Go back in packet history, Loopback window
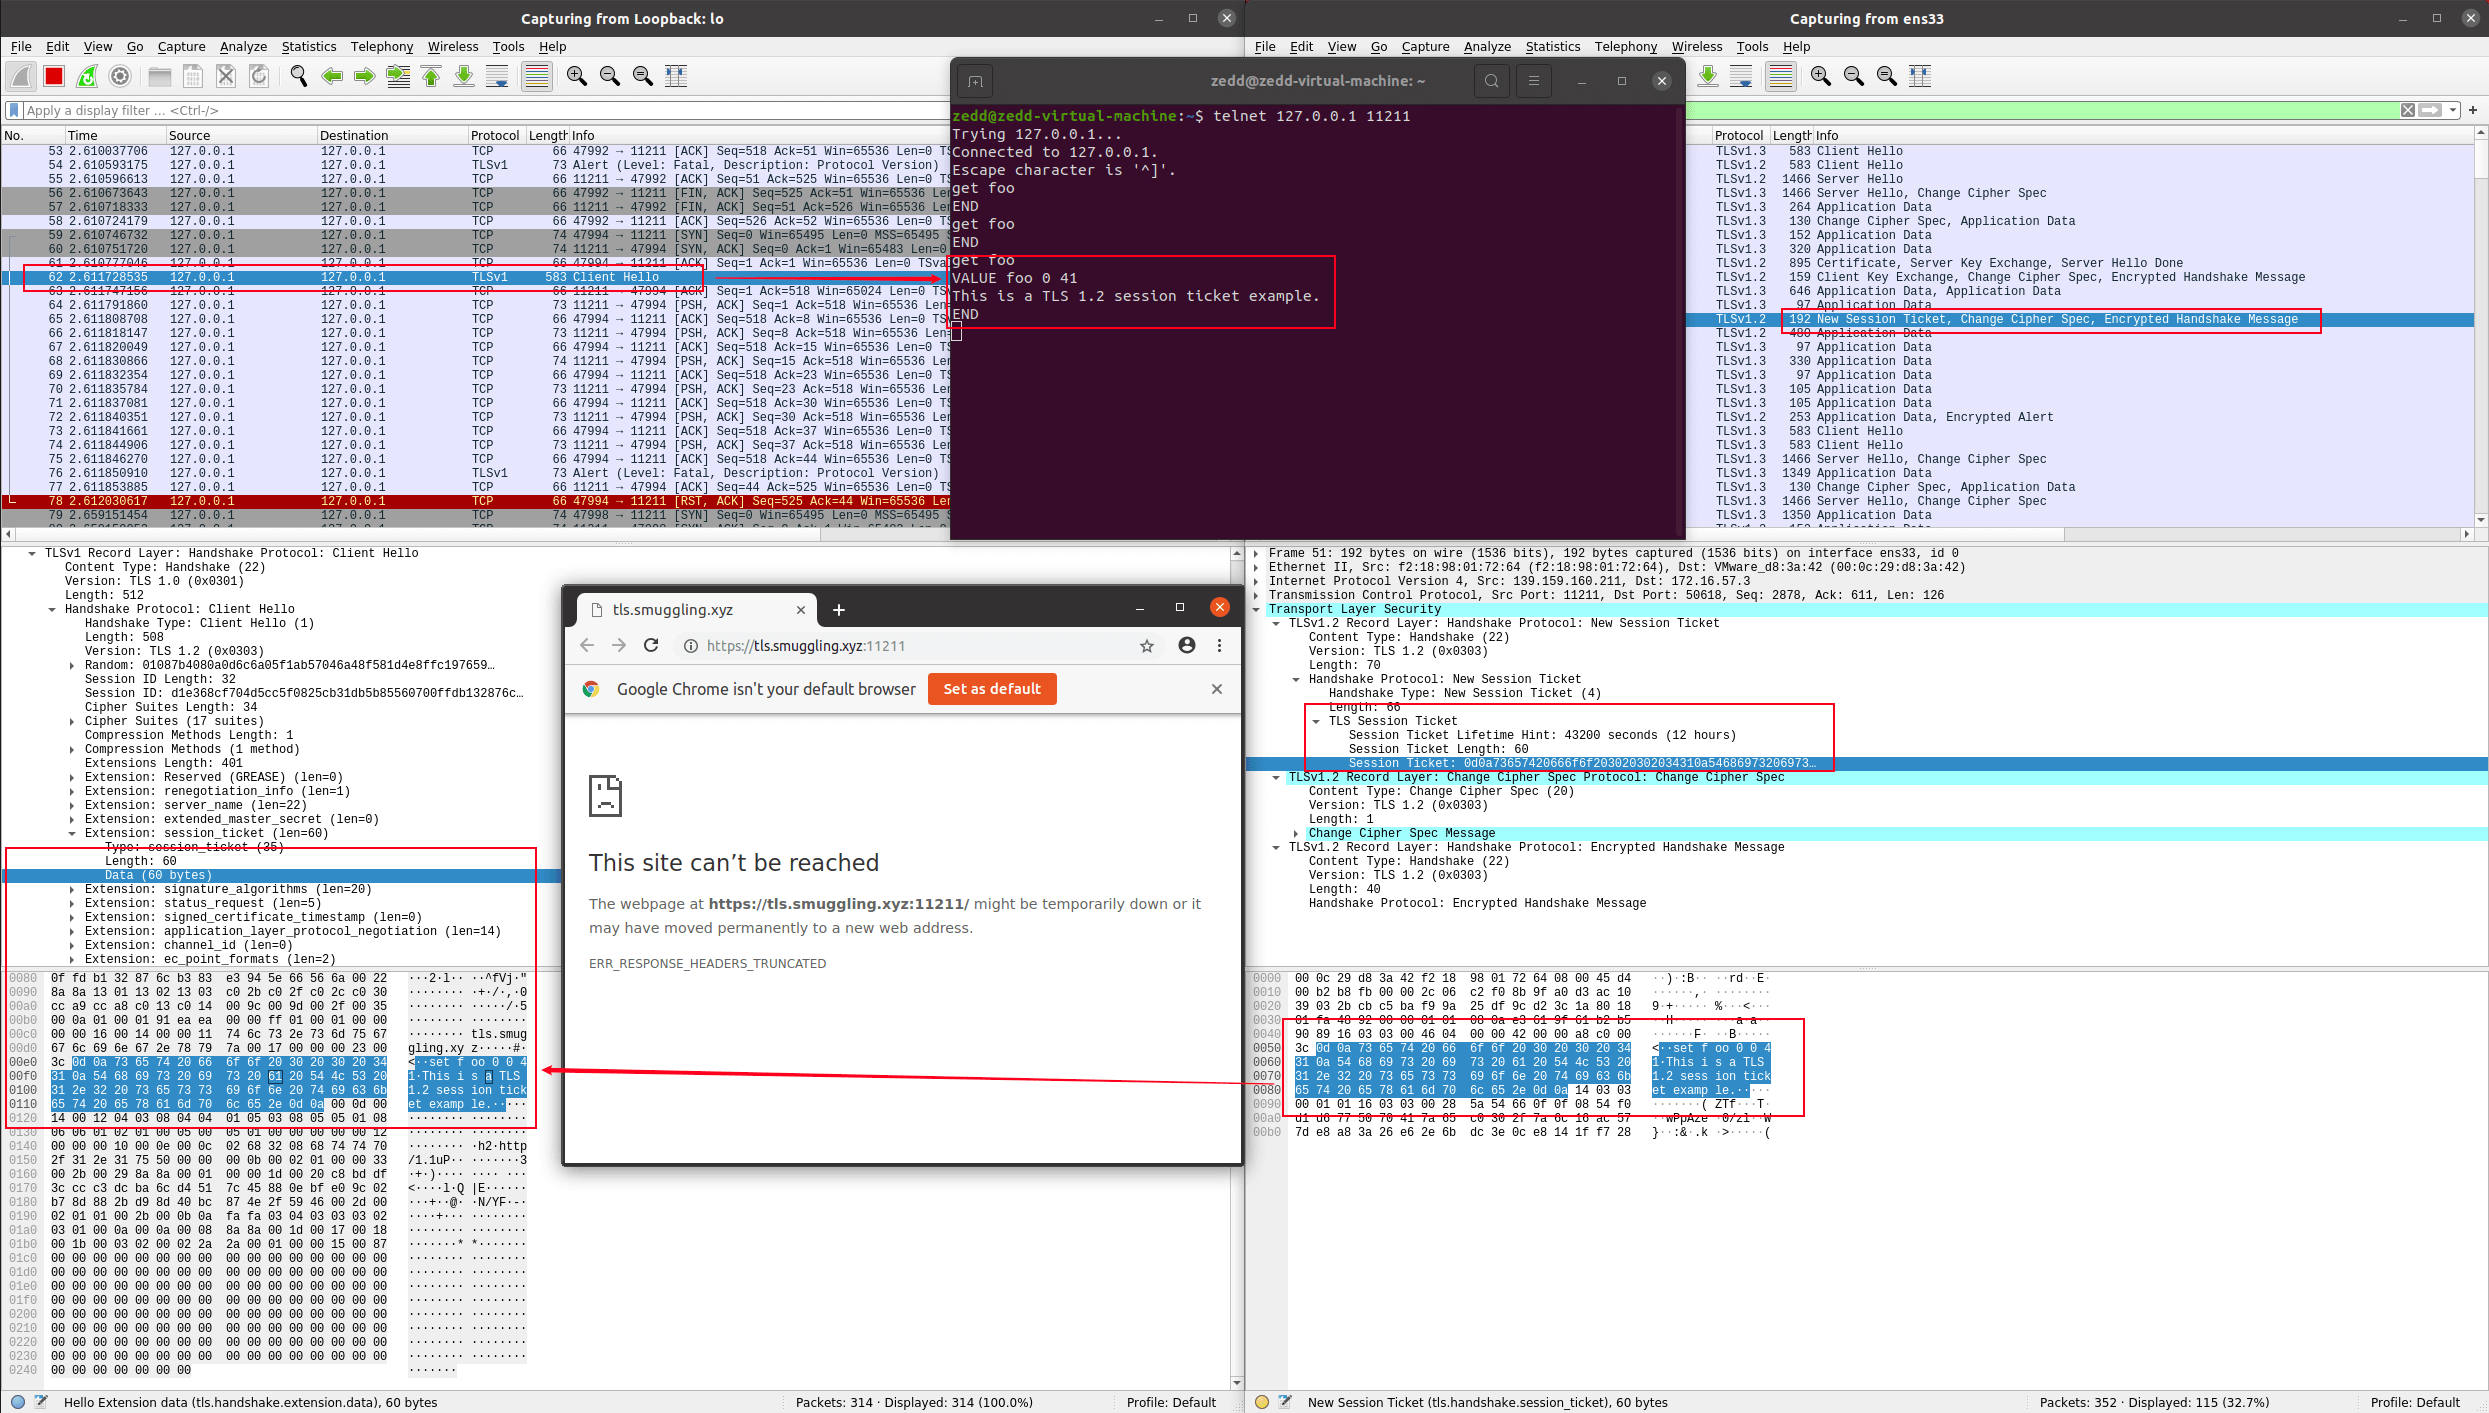Image resolution: width=2489 pixels, height=1413 pixels. (332, 76)
